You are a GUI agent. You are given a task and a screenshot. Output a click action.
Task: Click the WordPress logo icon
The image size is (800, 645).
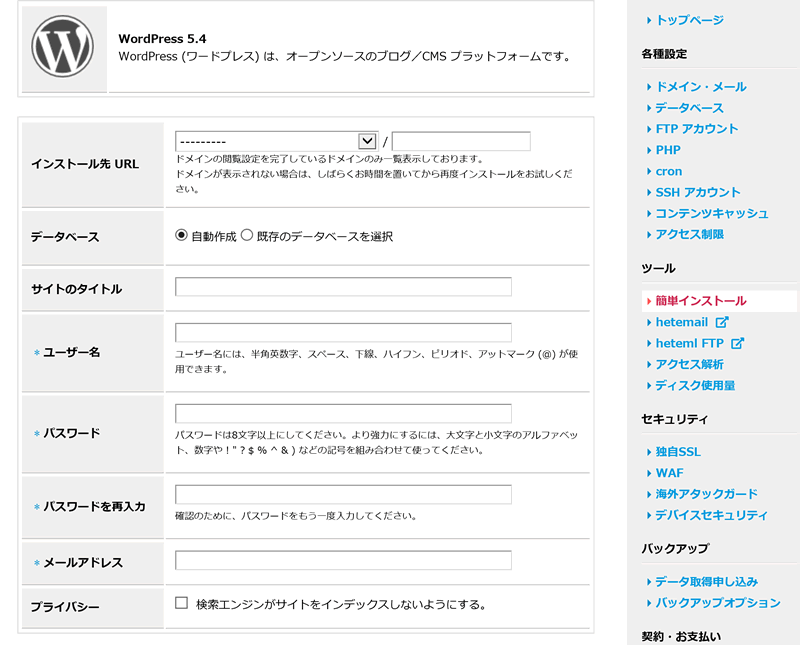pyautogui.click(x=62, y=47)
